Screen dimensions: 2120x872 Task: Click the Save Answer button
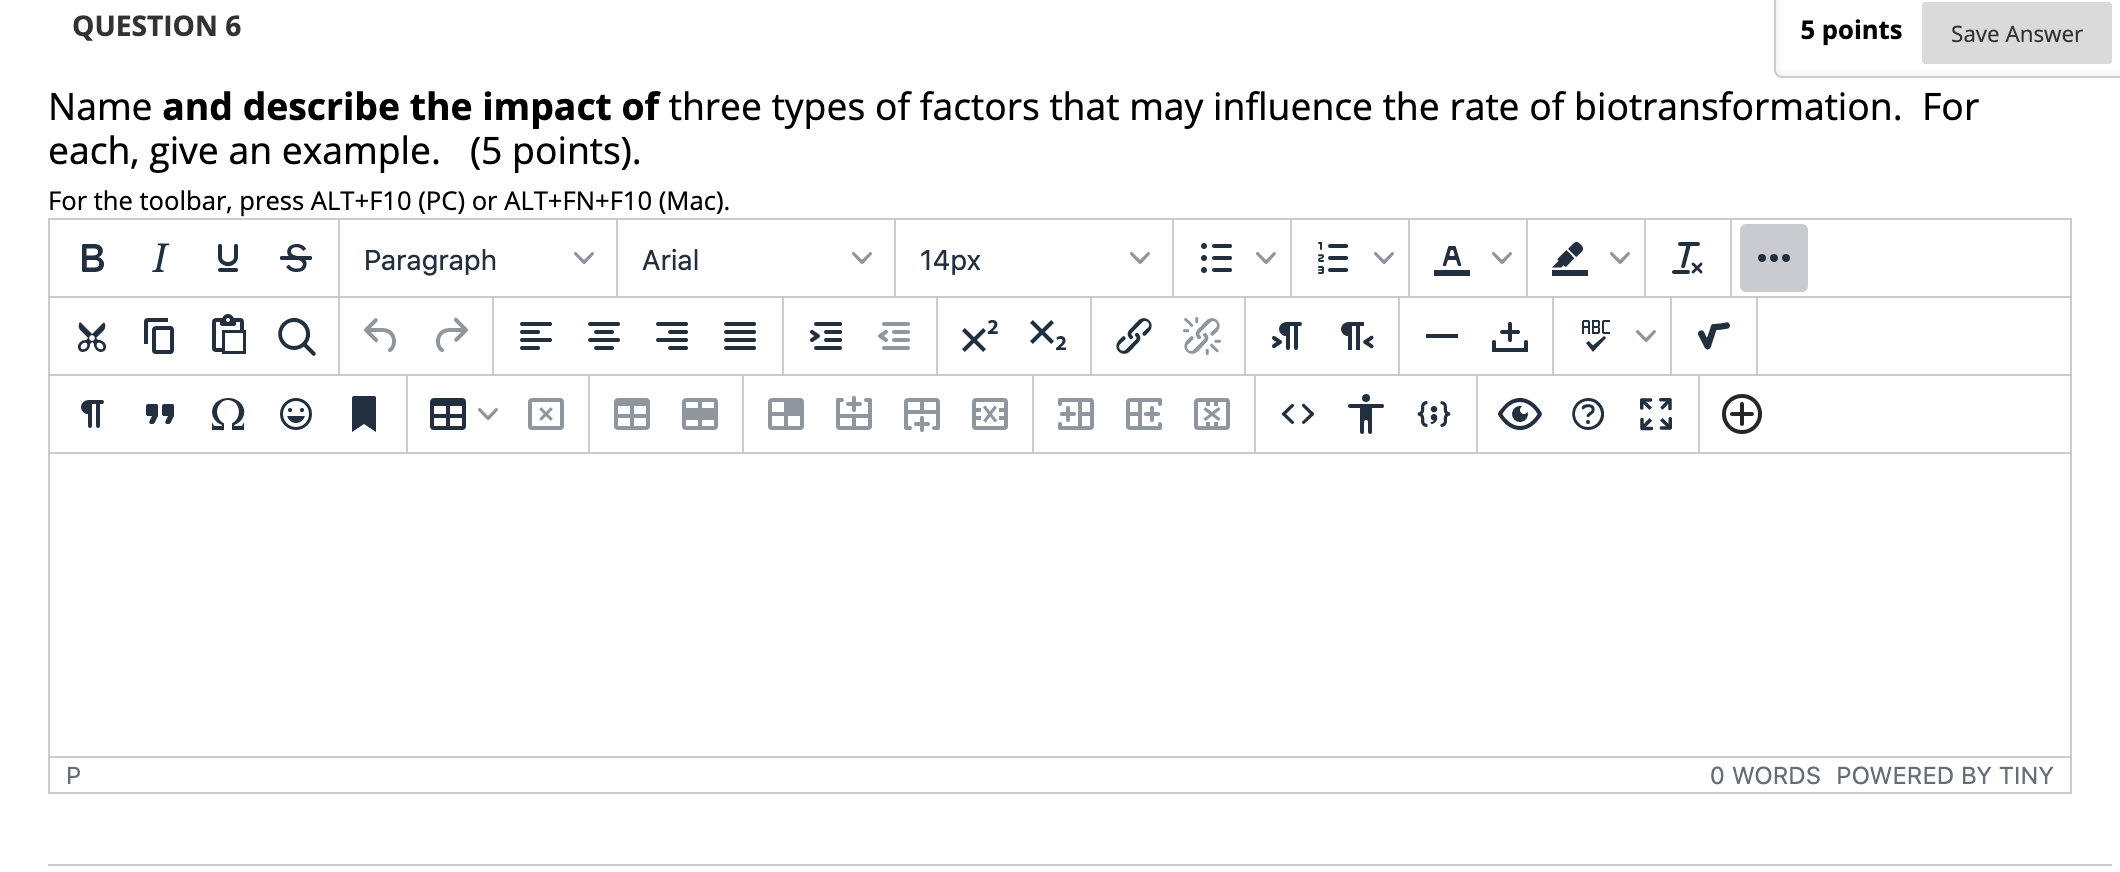[x=2016, y=33]
